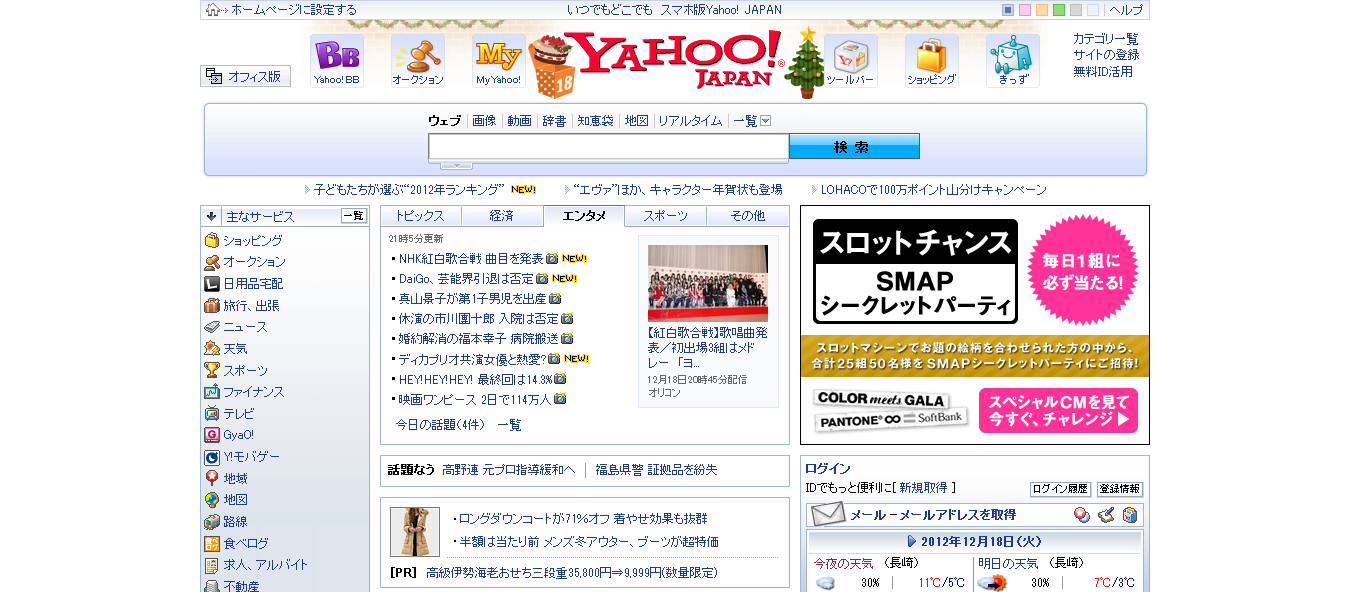Open the Yahoo! BB icon
Viewport: 1349px width, 592px height.
coord(336,61)
